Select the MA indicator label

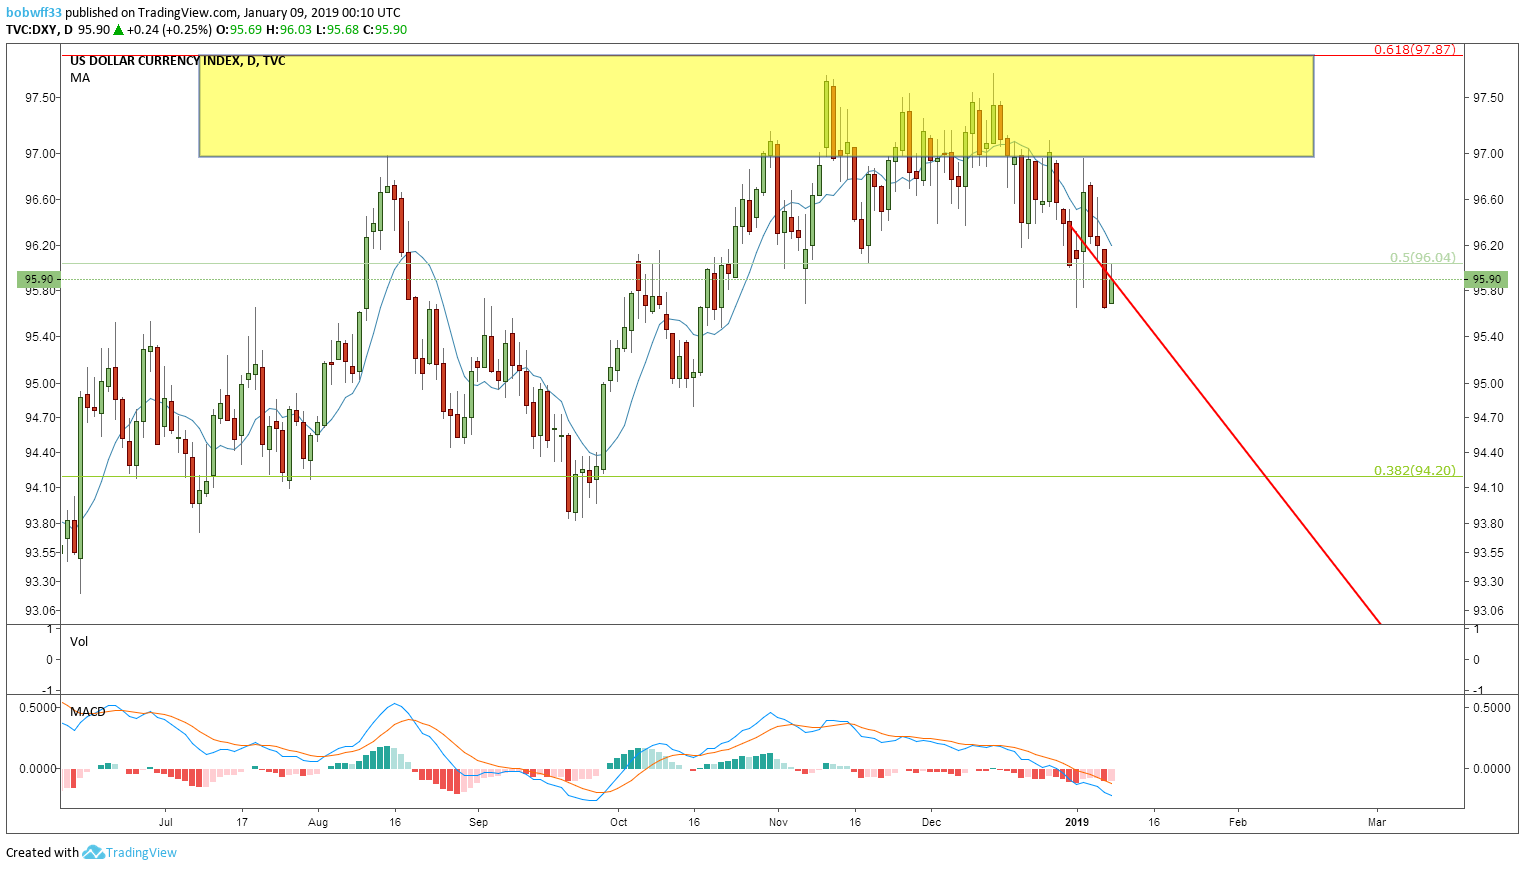(x=80, y=77)
